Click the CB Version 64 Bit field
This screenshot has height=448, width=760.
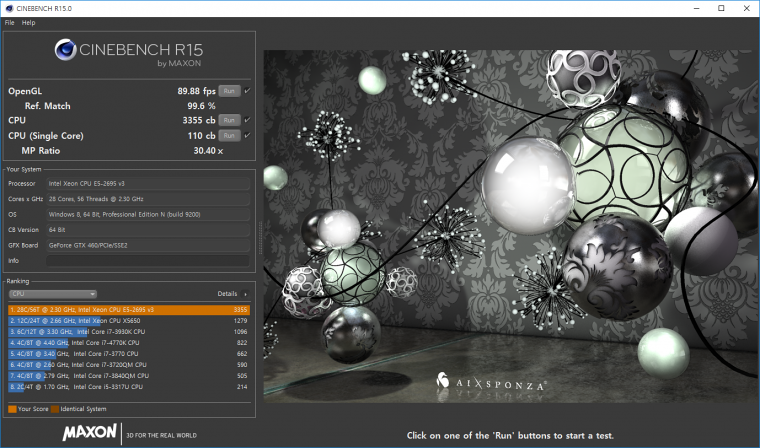pyautogui.click(x=148, y=230)
